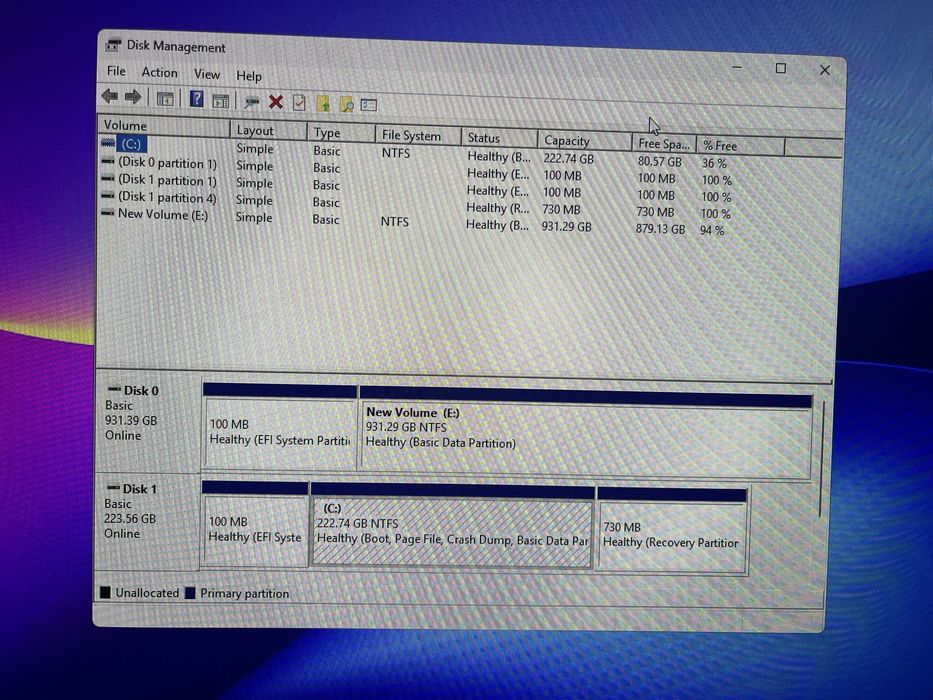Sort by the Free Space column header

[664, 143]
